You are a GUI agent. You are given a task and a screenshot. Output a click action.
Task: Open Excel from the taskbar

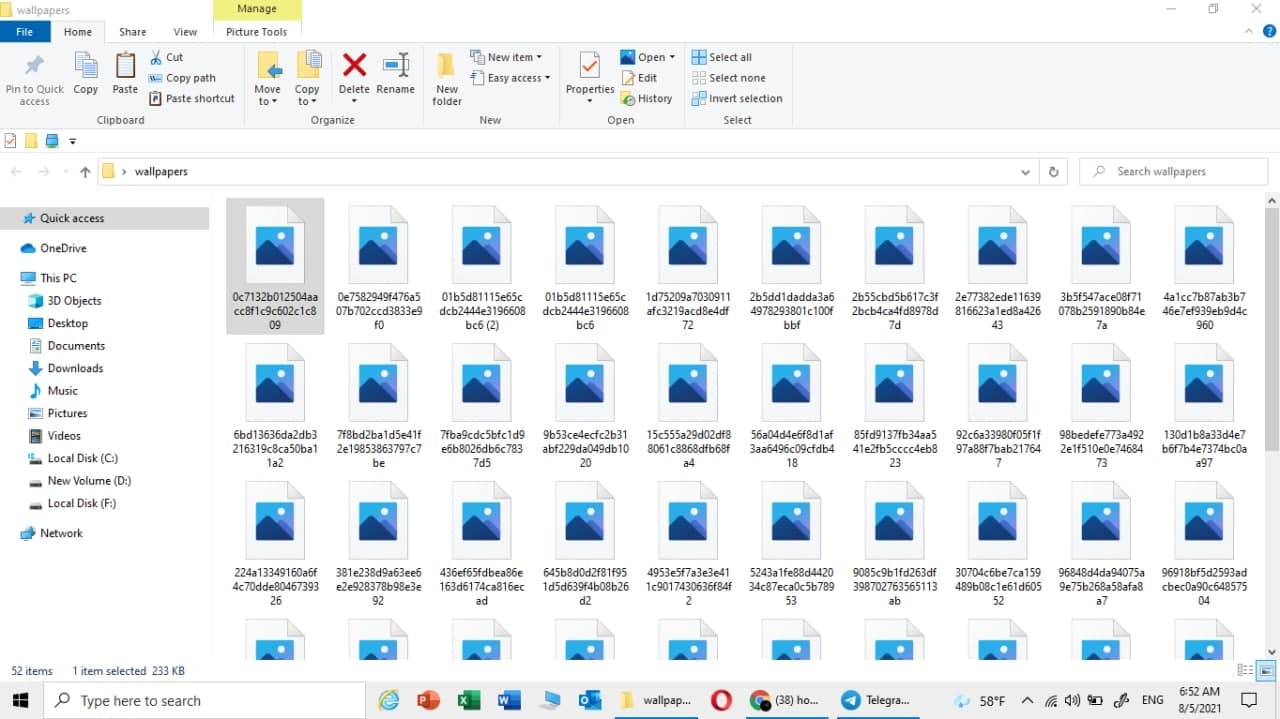coord(469,701)
